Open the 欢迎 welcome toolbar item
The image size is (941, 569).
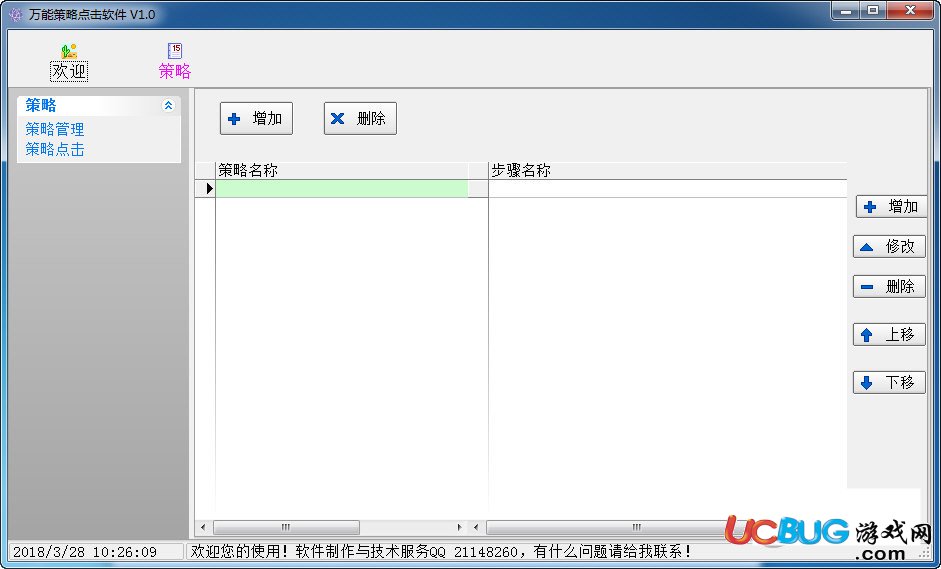(x=69, y=62)
